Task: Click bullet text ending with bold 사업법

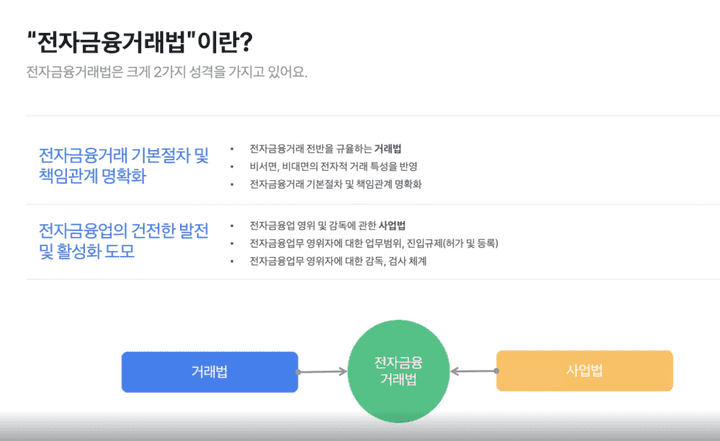Action: [327, 226]
